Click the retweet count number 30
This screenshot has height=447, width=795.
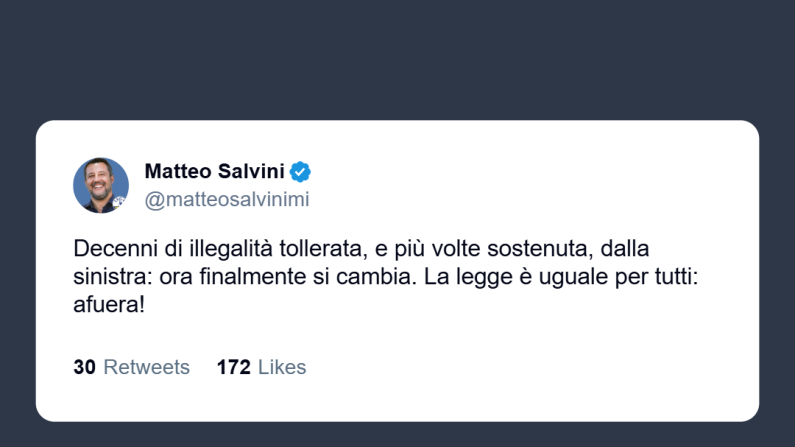(84, 367)
